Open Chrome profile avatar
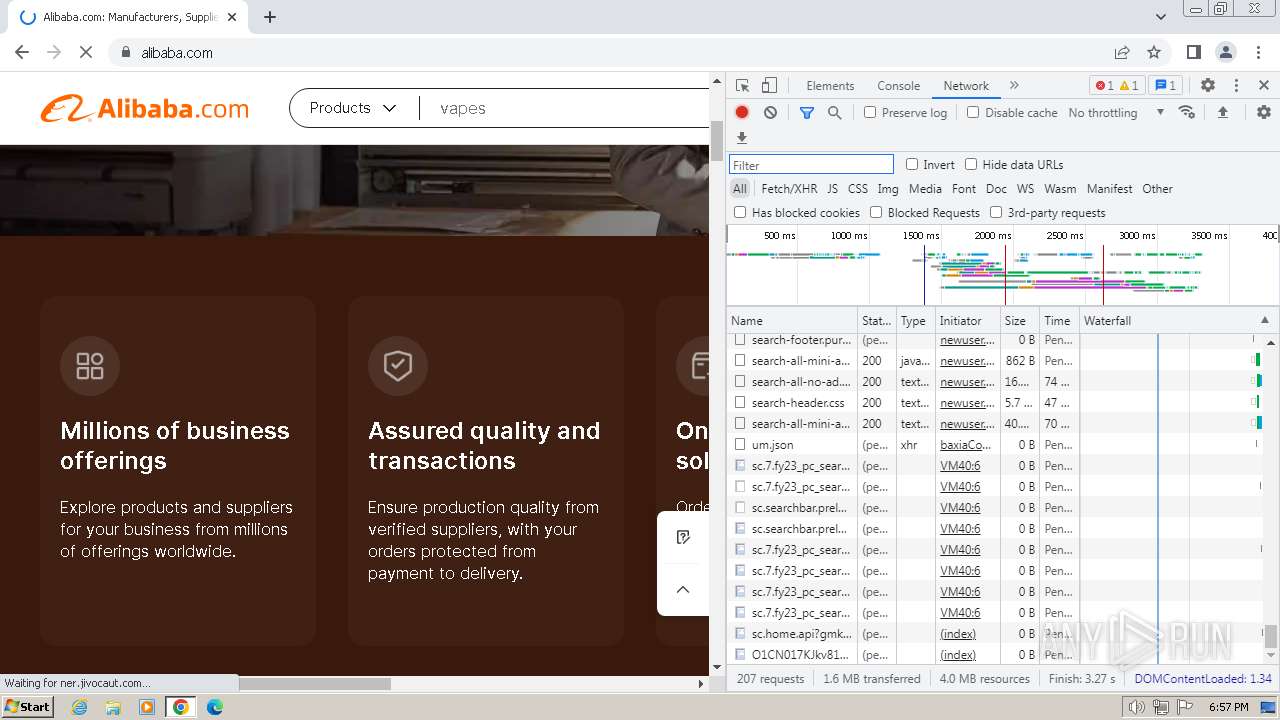 (x=1226, y=52)
